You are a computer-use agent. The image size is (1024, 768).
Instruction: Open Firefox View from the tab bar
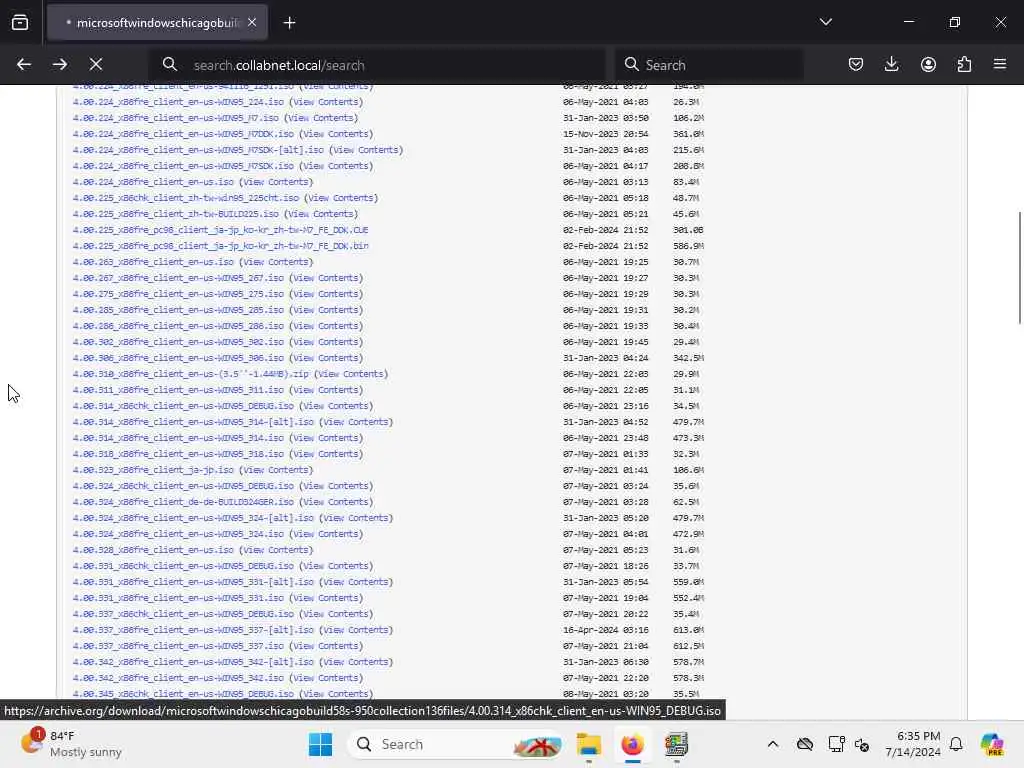(20, 23)
